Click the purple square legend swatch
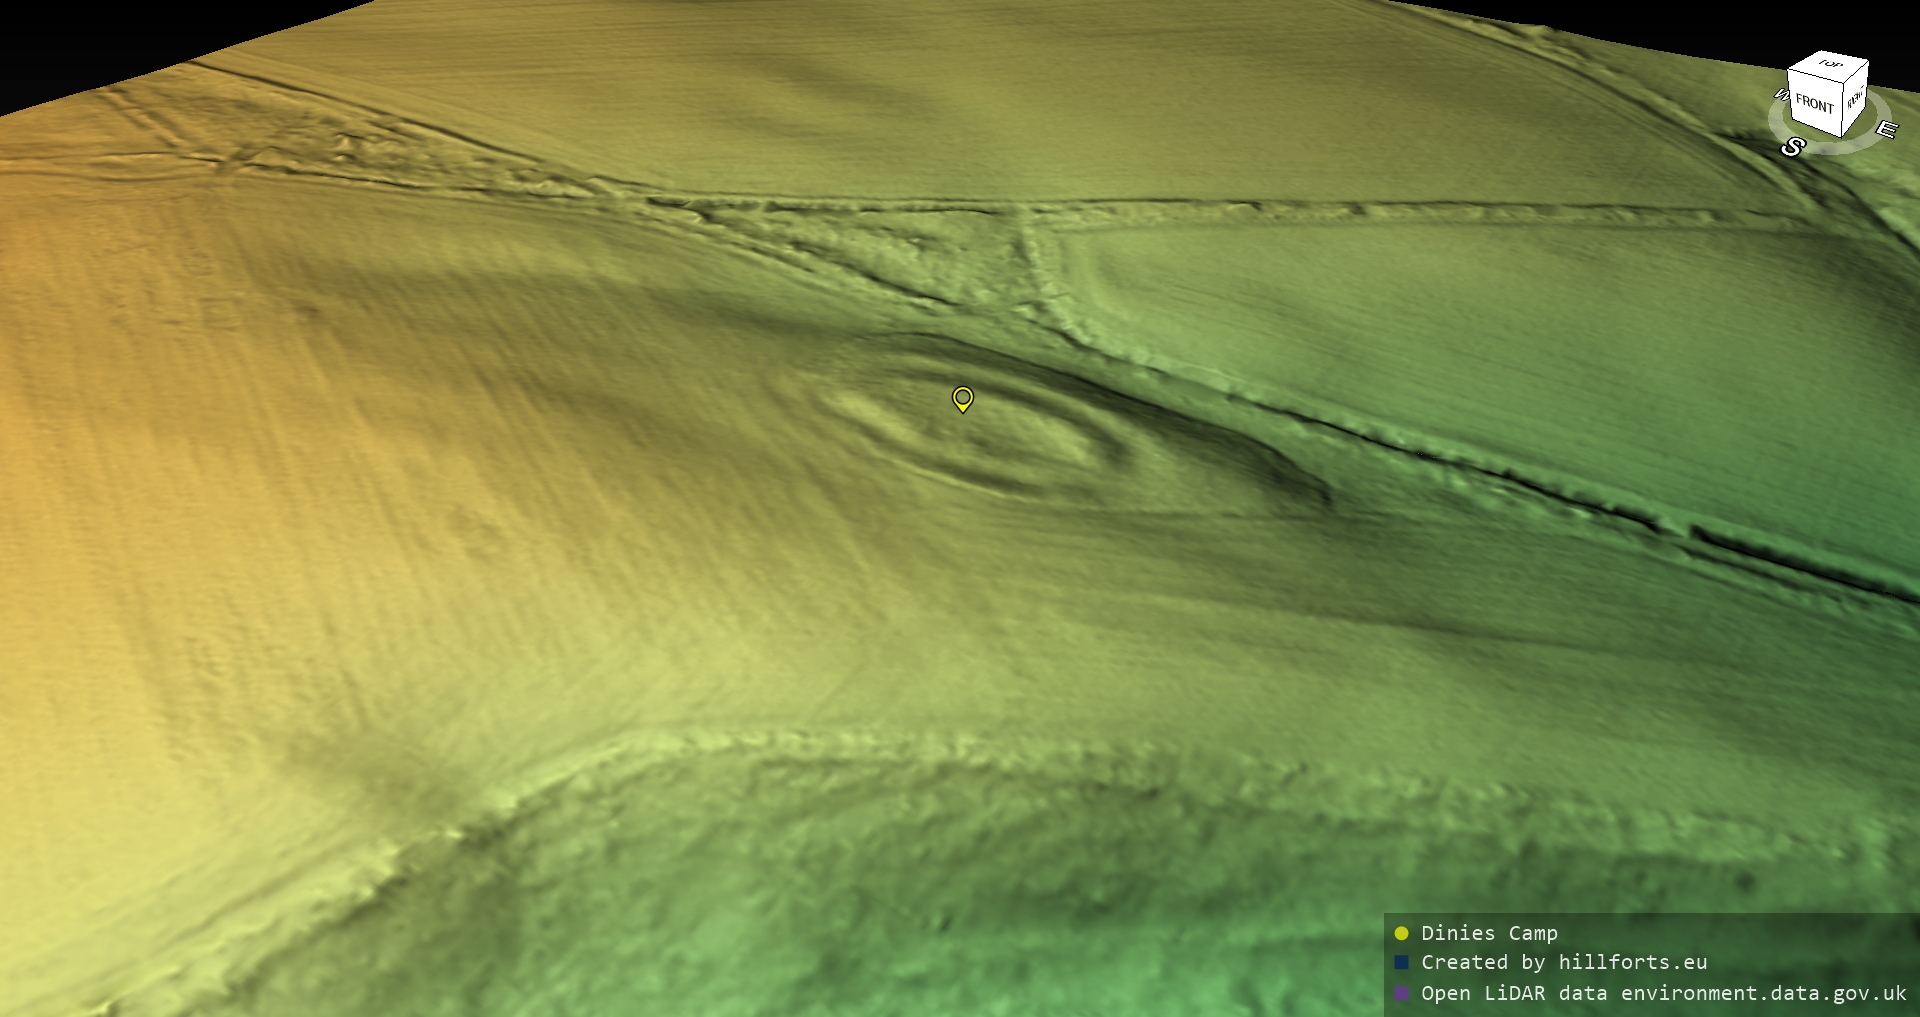1920x1017 pixels. tap(1401, 993)
